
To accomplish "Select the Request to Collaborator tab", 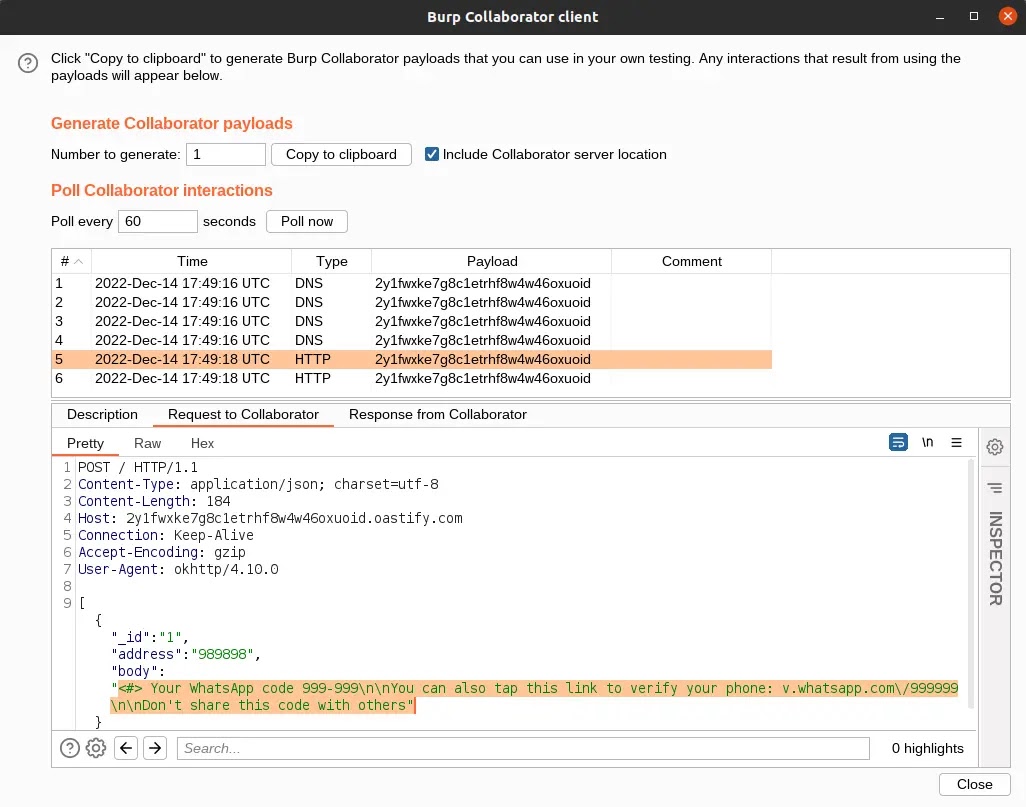I will pyautogui.click(x=243, y=414).
